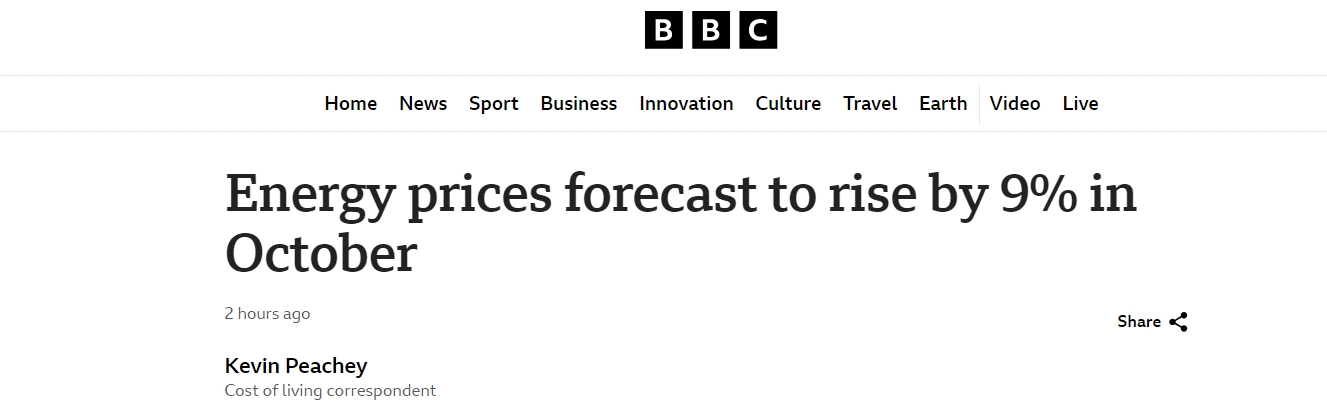Click the word 'October' in the headline
The width and height of the screenshot is (1327, 417).
pyautogui.click(x=320, y=254)
